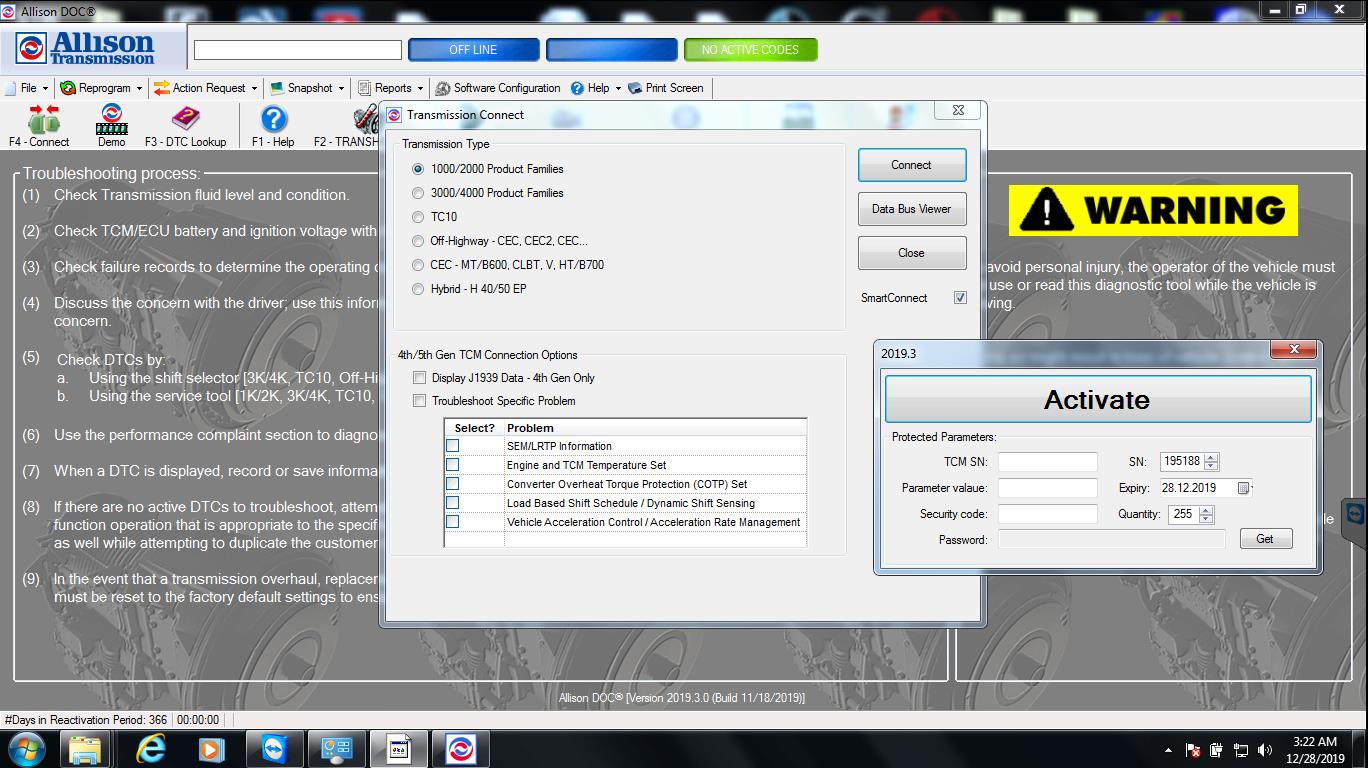
Task: Click the empty text box in header
Action: (x=298, y=50)
